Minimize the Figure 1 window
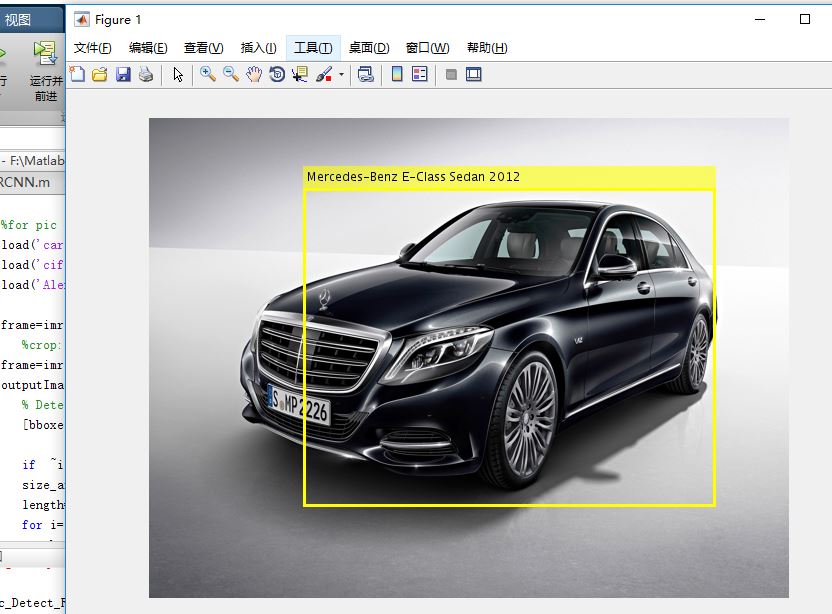This screenshot has width=832, height=614. [760, 19]
